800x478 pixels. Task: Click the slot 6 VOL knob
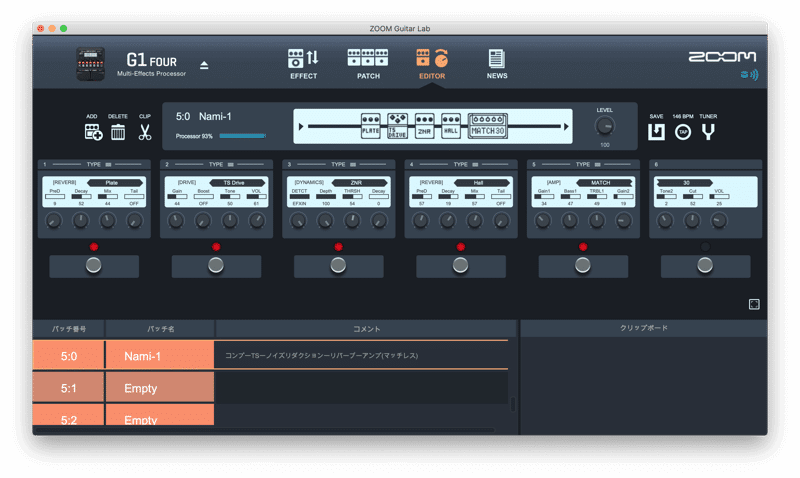click(719, 221)
